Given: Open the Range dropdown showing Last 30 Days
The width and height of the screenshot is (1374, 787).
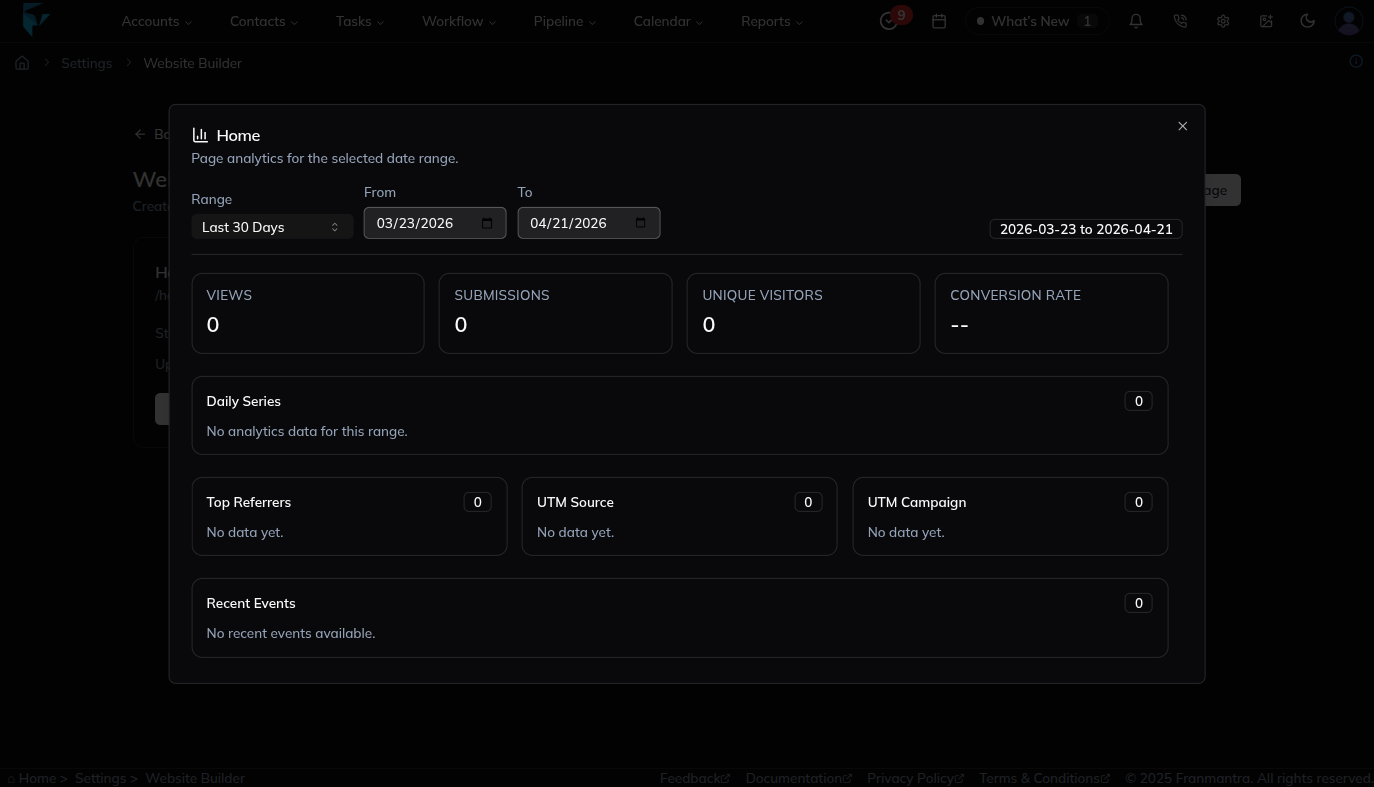Looking at the screenshot, I should (272, 227).
